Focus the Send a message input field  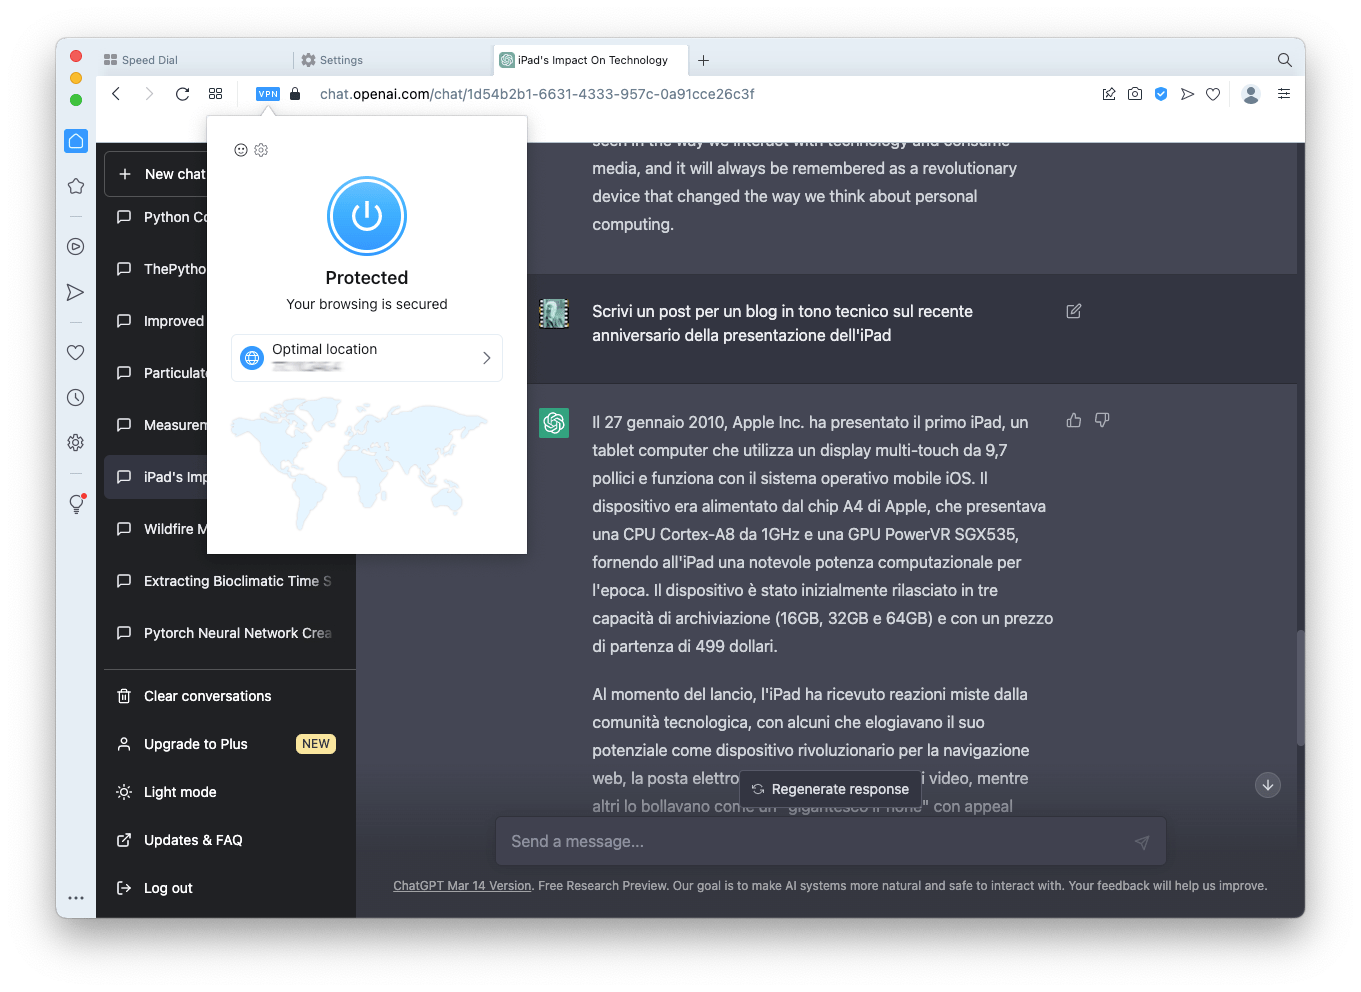coord(815,842)
